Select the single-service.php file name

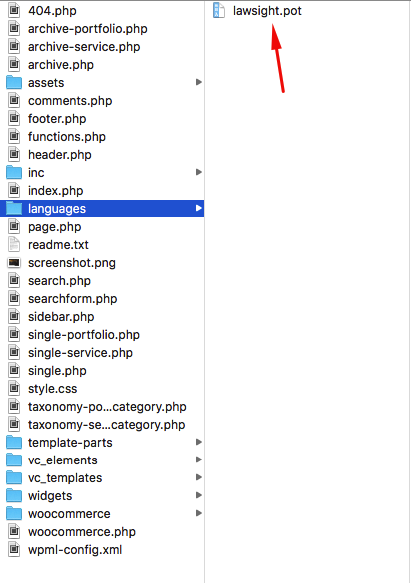[80, 352]
